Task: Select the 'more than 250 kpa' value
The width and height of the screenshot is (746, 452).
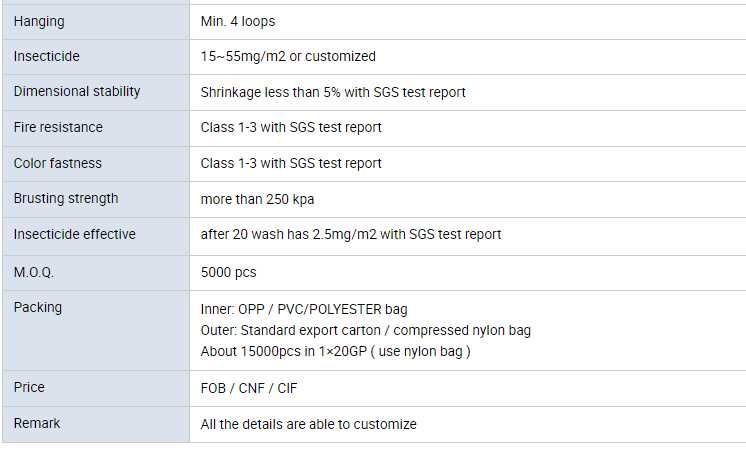Action: click(x=257, y=199)
